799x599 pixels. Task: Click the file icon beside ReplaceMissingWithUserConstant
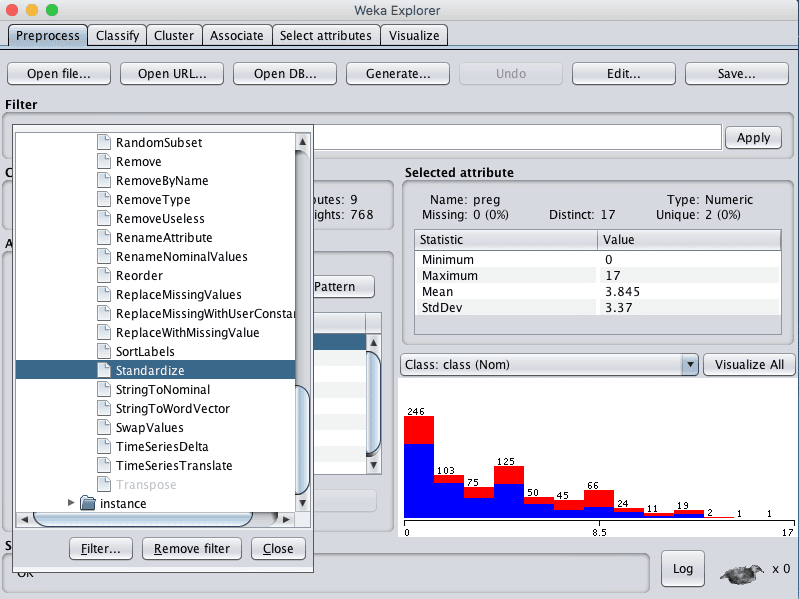pyautogui.click(x=104, y=313)
